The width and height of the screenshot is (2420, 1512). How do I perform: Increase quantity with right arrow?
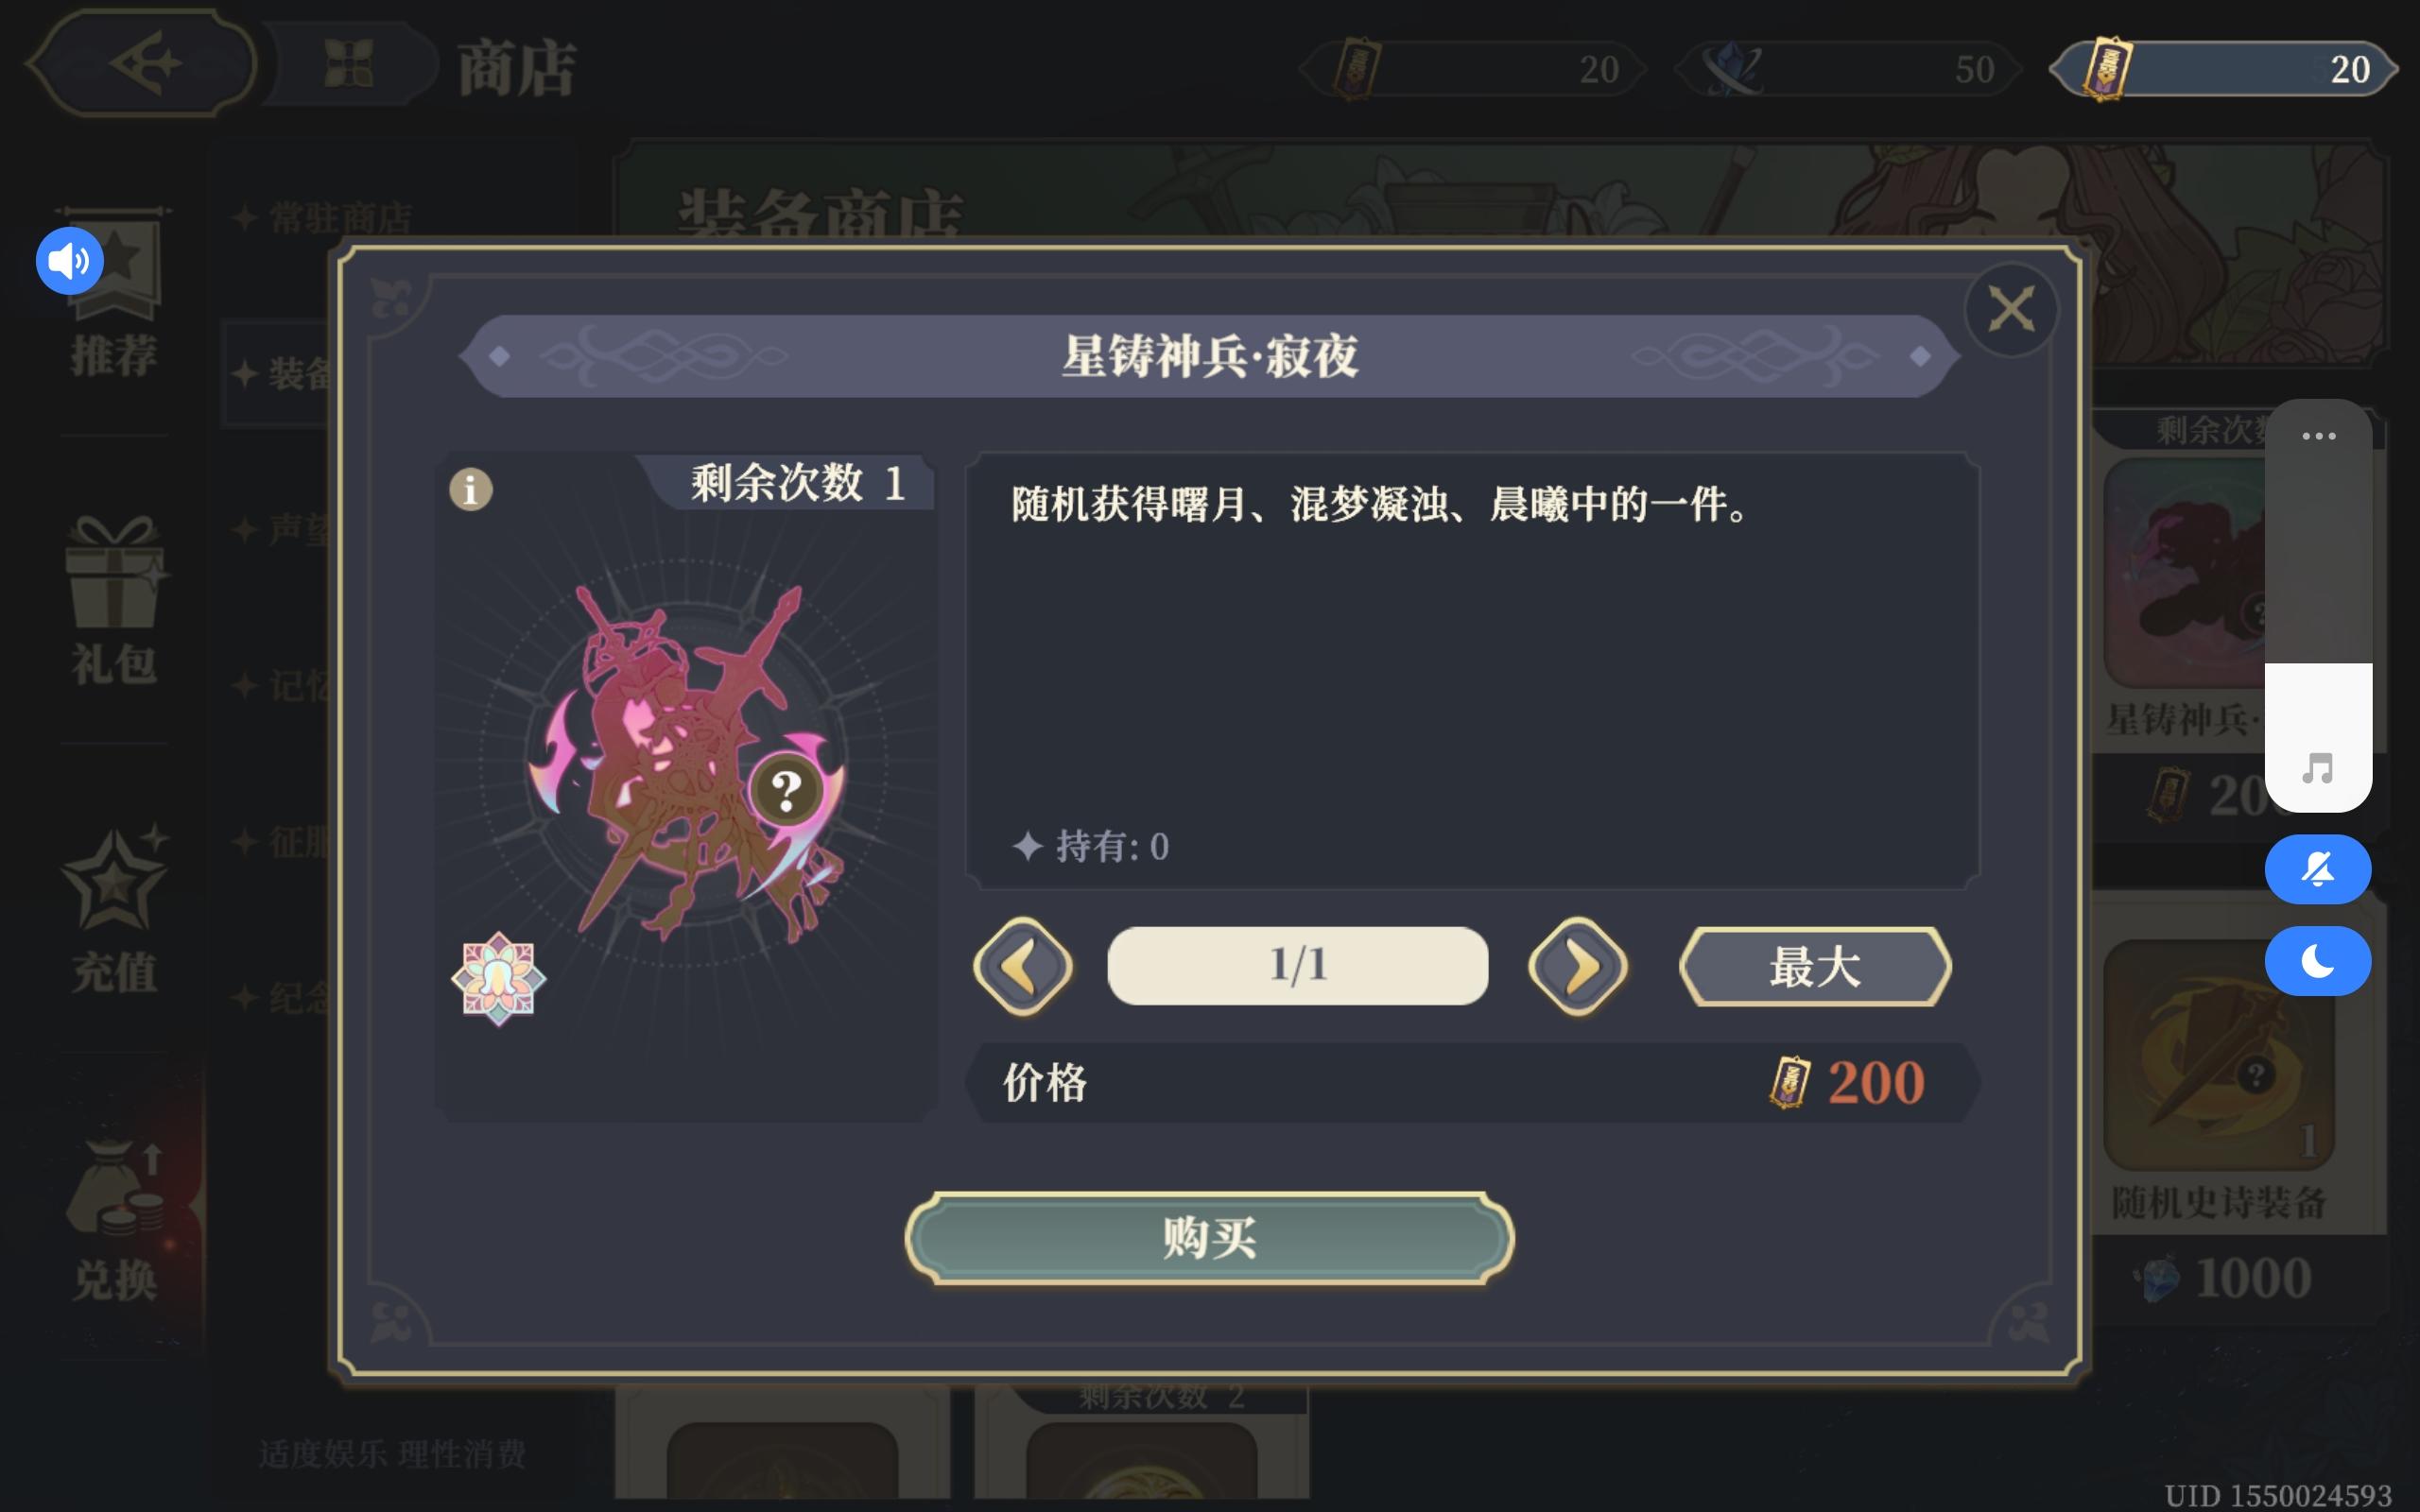pyautogui.click(x=1578, y=967)
